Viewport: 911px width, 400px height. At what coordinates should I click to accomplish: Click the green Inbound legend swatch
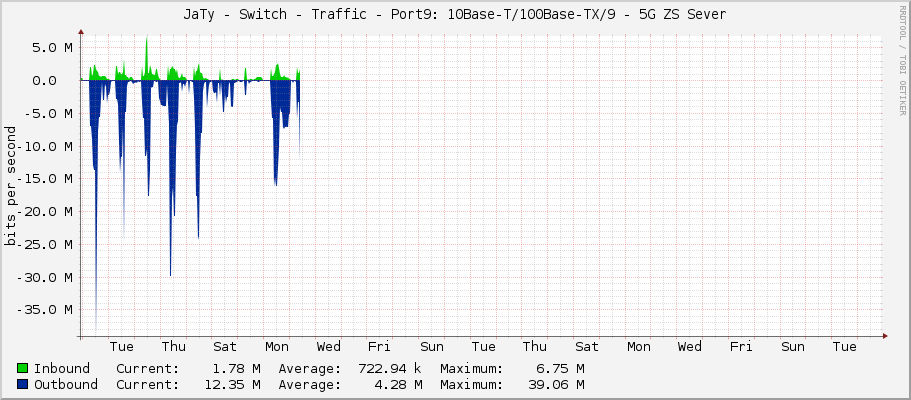tap(23, 369)
